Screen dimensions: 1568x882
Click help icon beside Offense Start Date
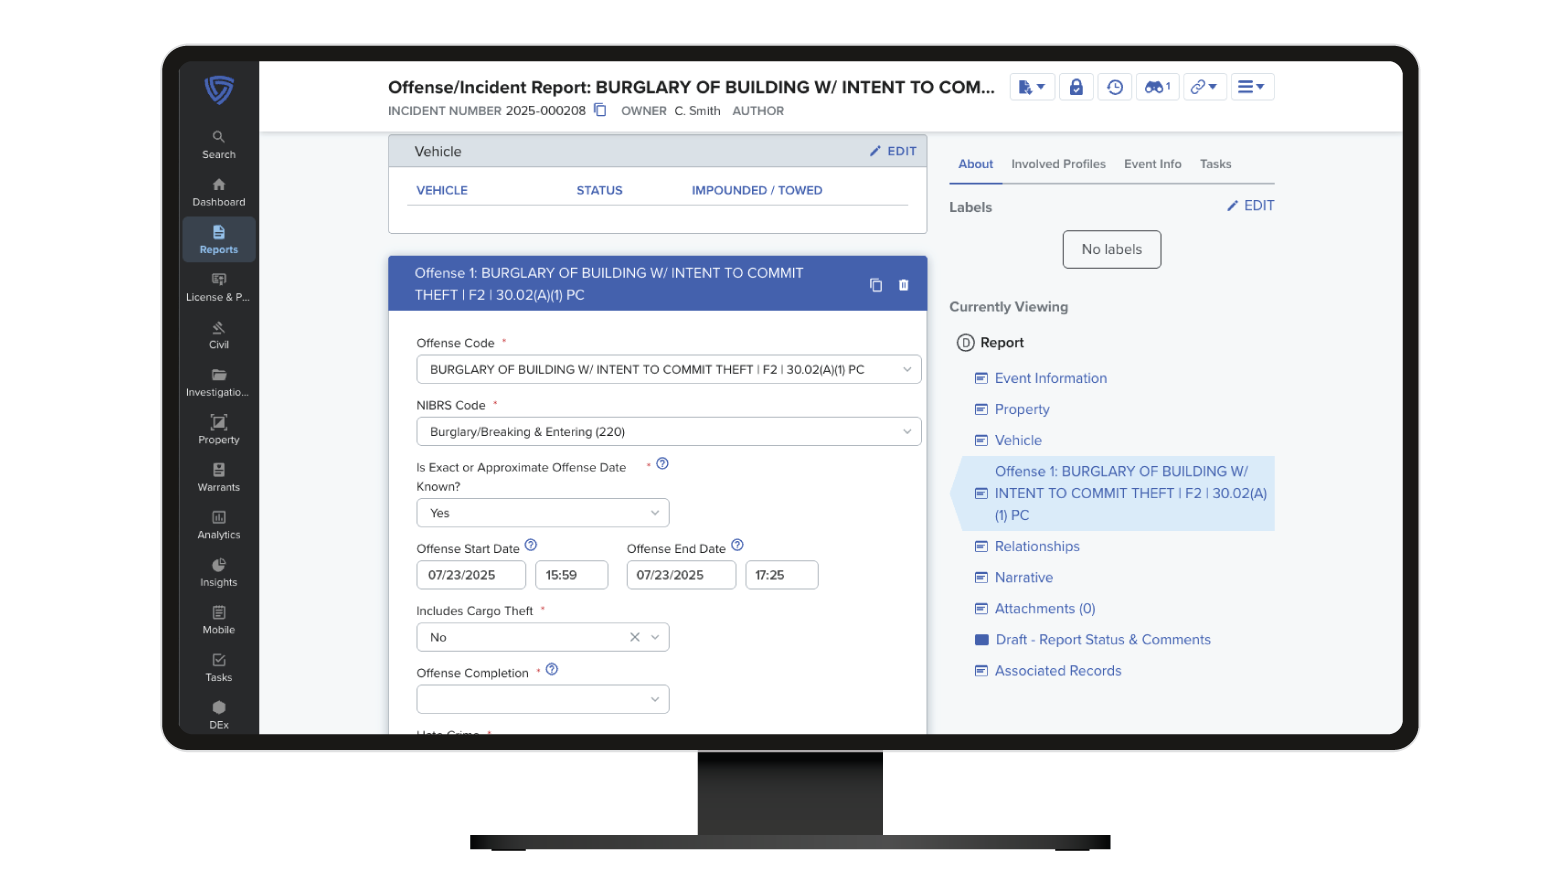click(531, 545)
